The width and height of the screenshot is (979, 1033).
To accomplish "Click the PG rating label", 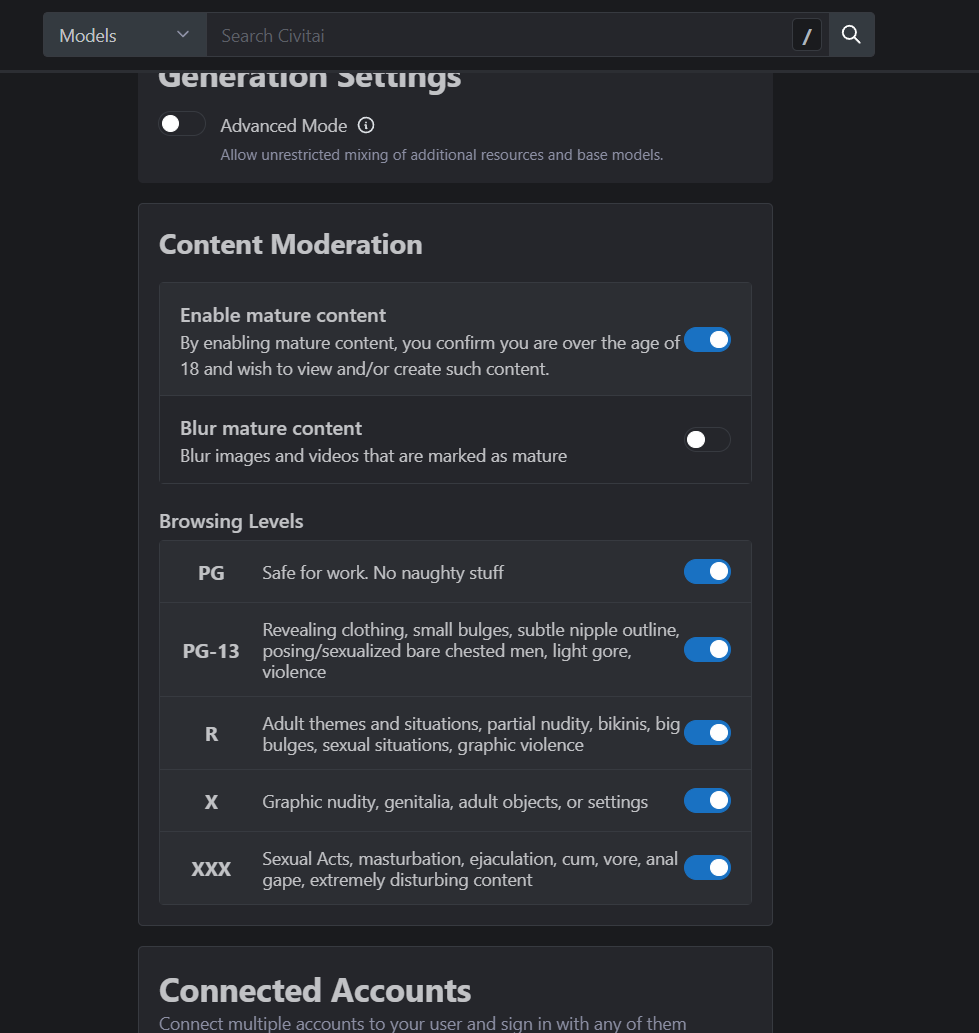I will tap(211, 573).
